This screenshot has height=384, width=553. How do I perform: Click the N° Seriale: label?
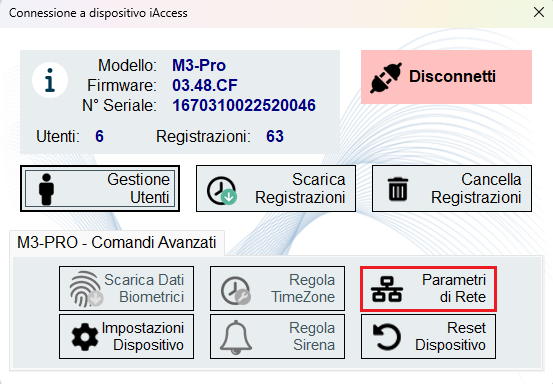coord(120,105)
